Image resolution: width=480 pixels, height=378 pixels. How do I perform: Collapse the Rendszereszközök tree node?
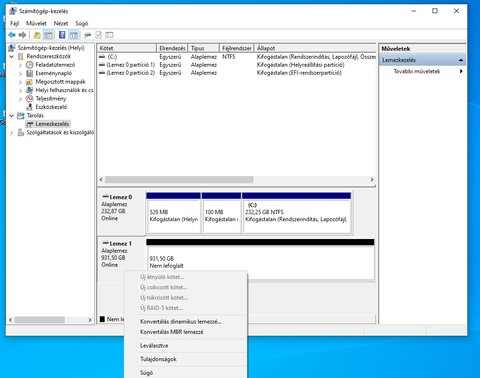pos(12,57)
